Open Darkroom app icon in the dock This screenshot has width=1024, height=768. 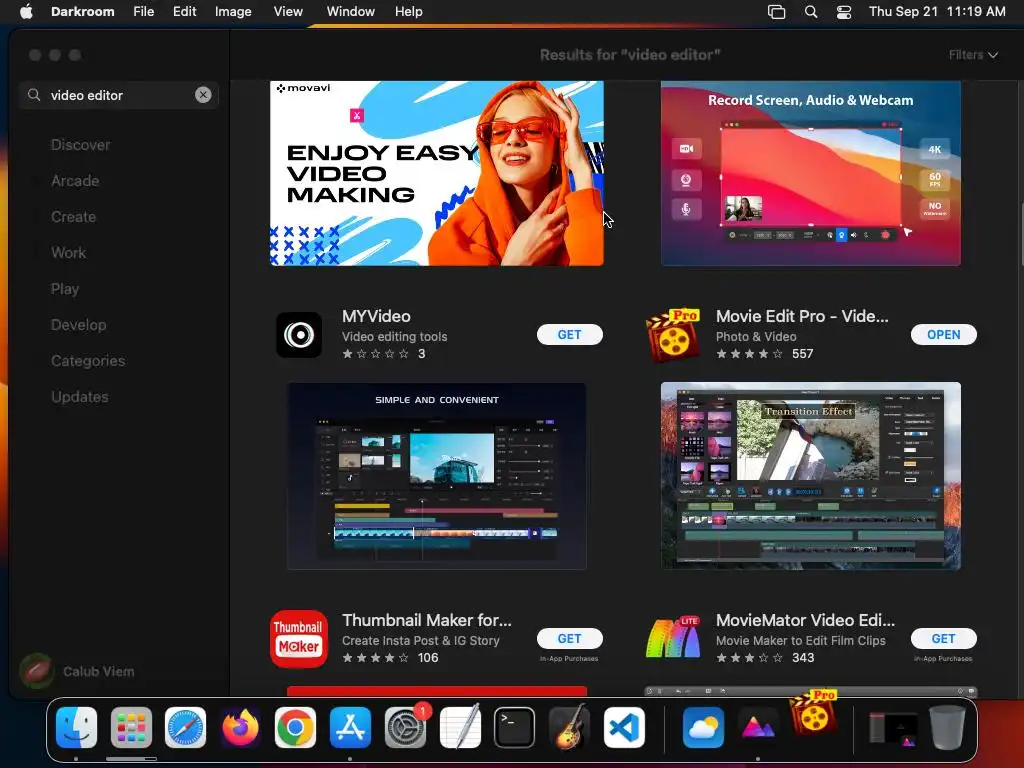(x=758, y=728)
